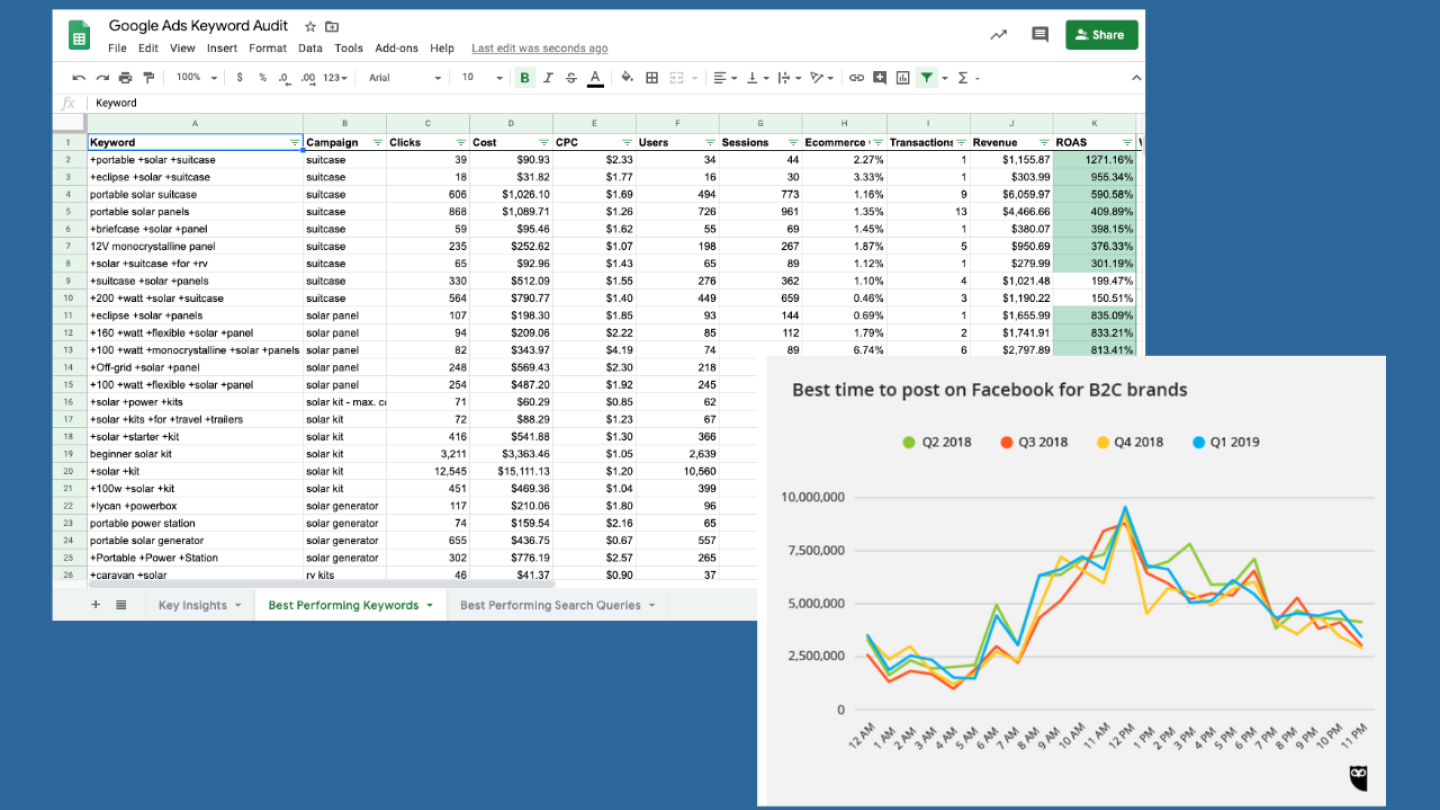Open the View menu
1440x810 pixels.
click(183, 48)
